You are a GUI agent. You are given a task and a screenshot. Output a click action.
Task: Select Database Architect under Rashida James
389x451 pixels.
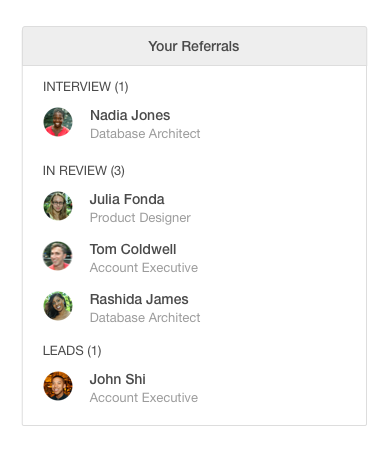145,318
